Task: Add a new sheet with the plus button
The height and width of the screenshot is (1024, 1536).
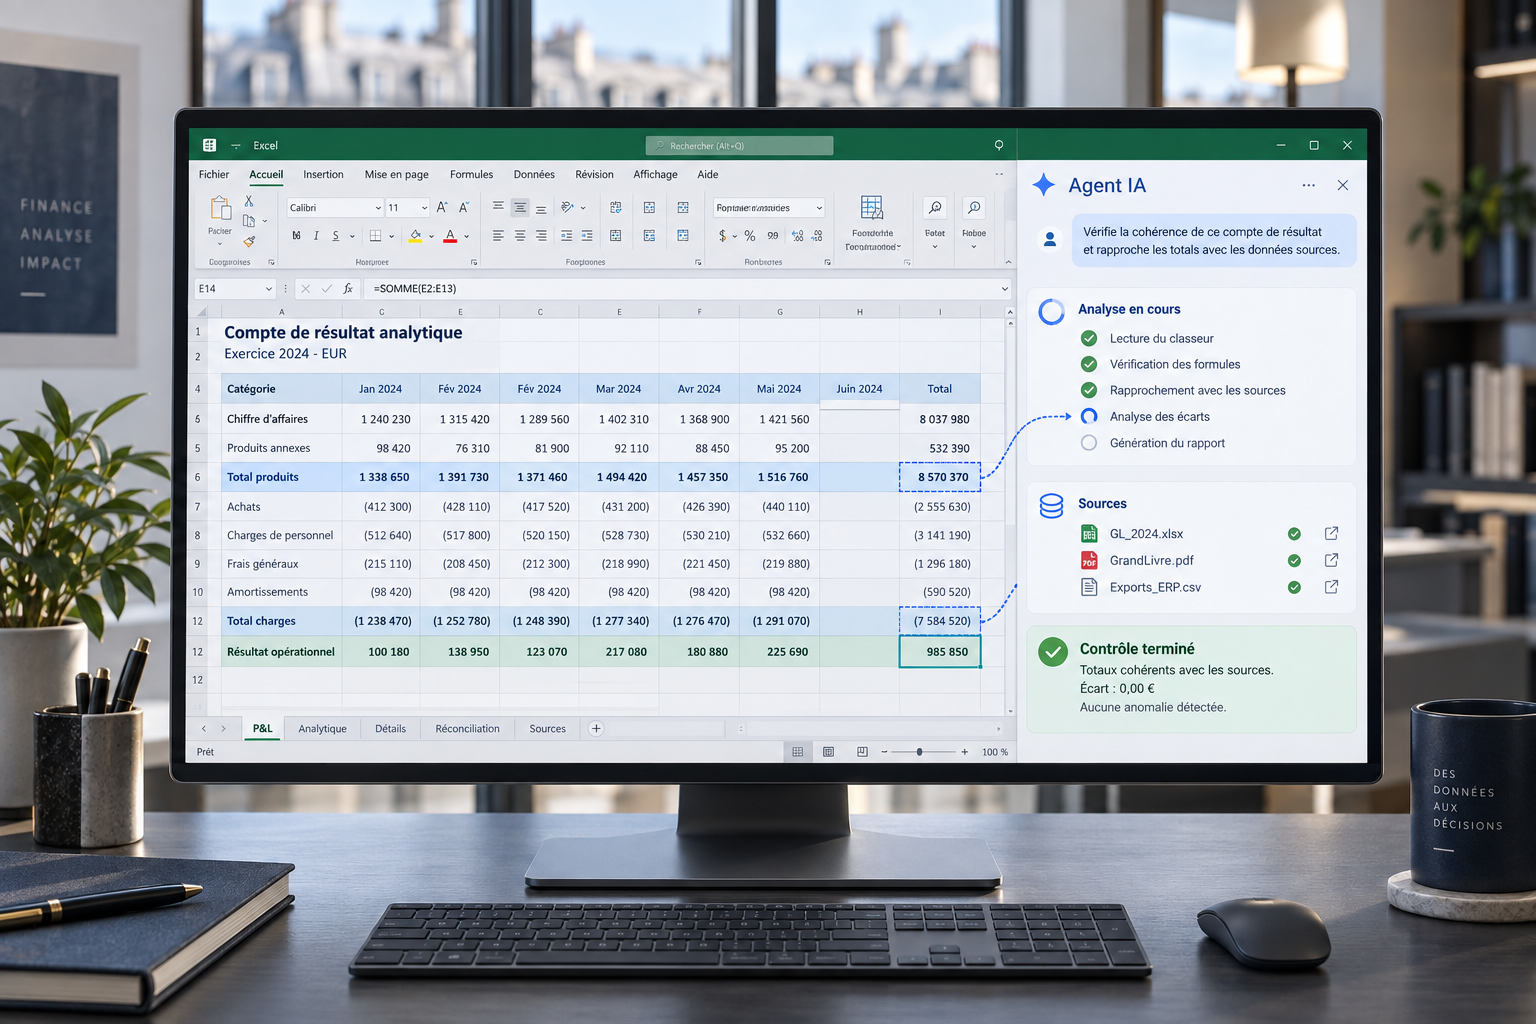Action: [596, 729]
